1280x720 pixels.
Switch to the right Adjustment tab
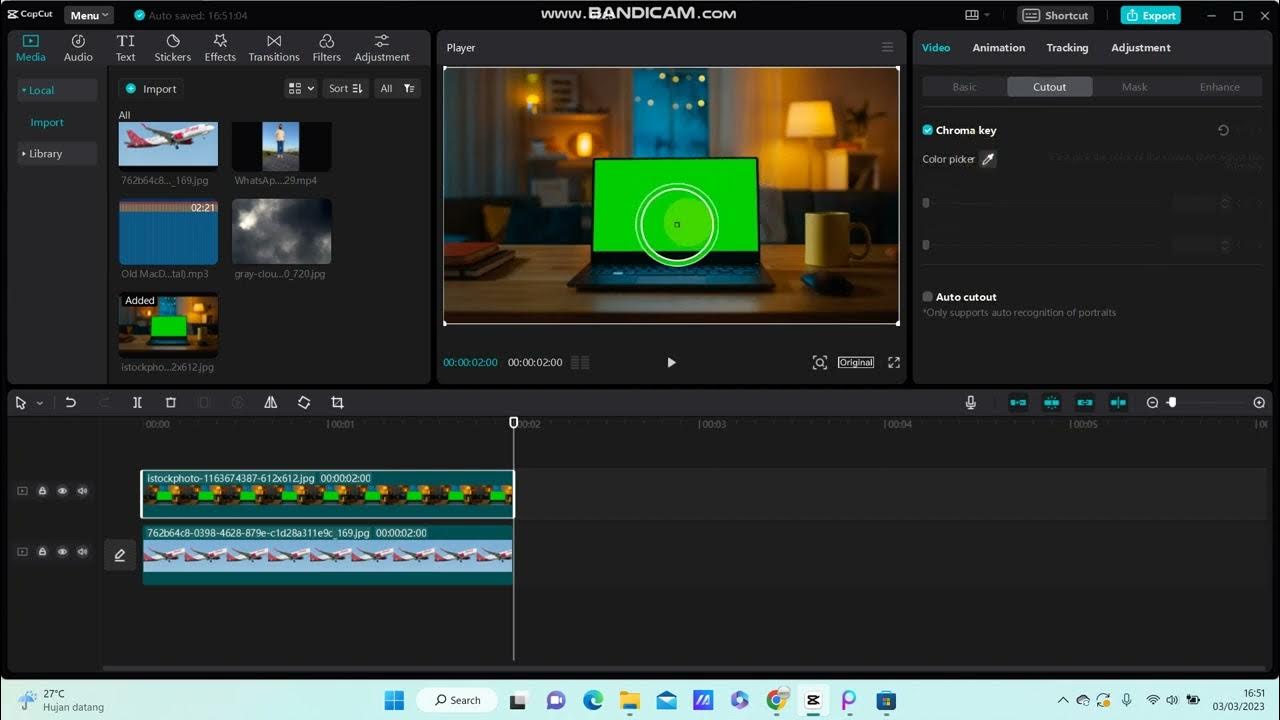point(1141,47)
